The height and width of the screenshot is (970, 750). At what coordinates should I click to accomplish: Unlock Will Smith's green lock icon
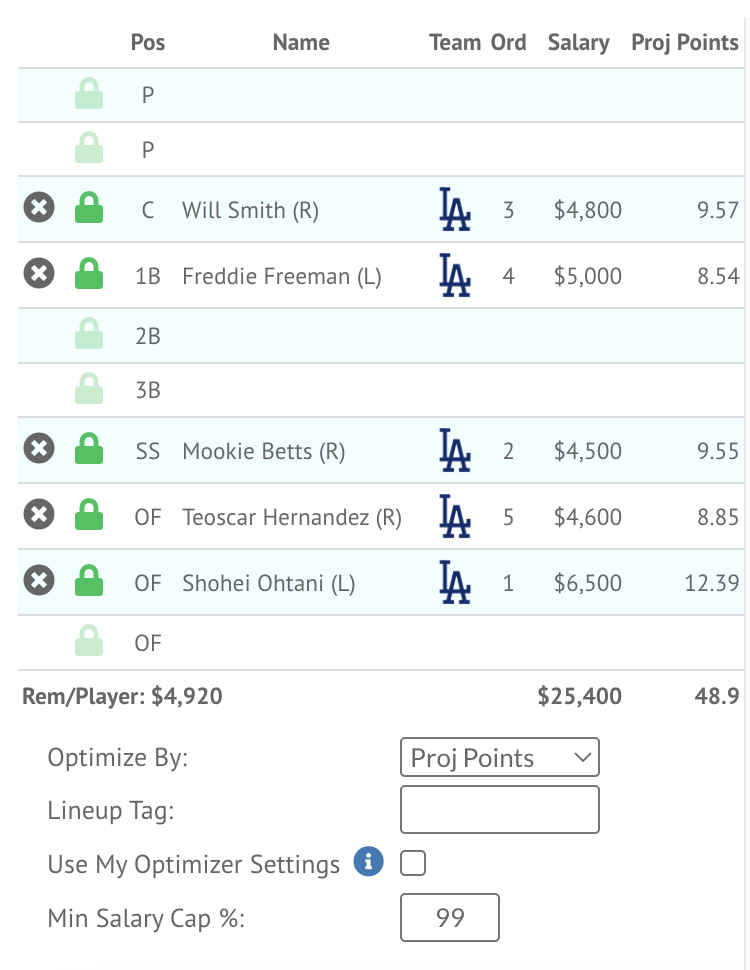[89, 207]
